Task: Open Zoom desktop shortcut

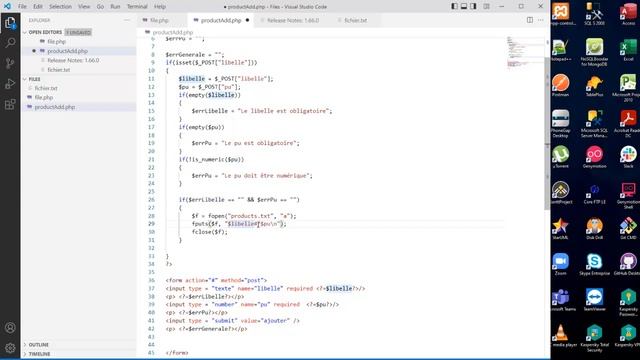Action: click(561, 264)
